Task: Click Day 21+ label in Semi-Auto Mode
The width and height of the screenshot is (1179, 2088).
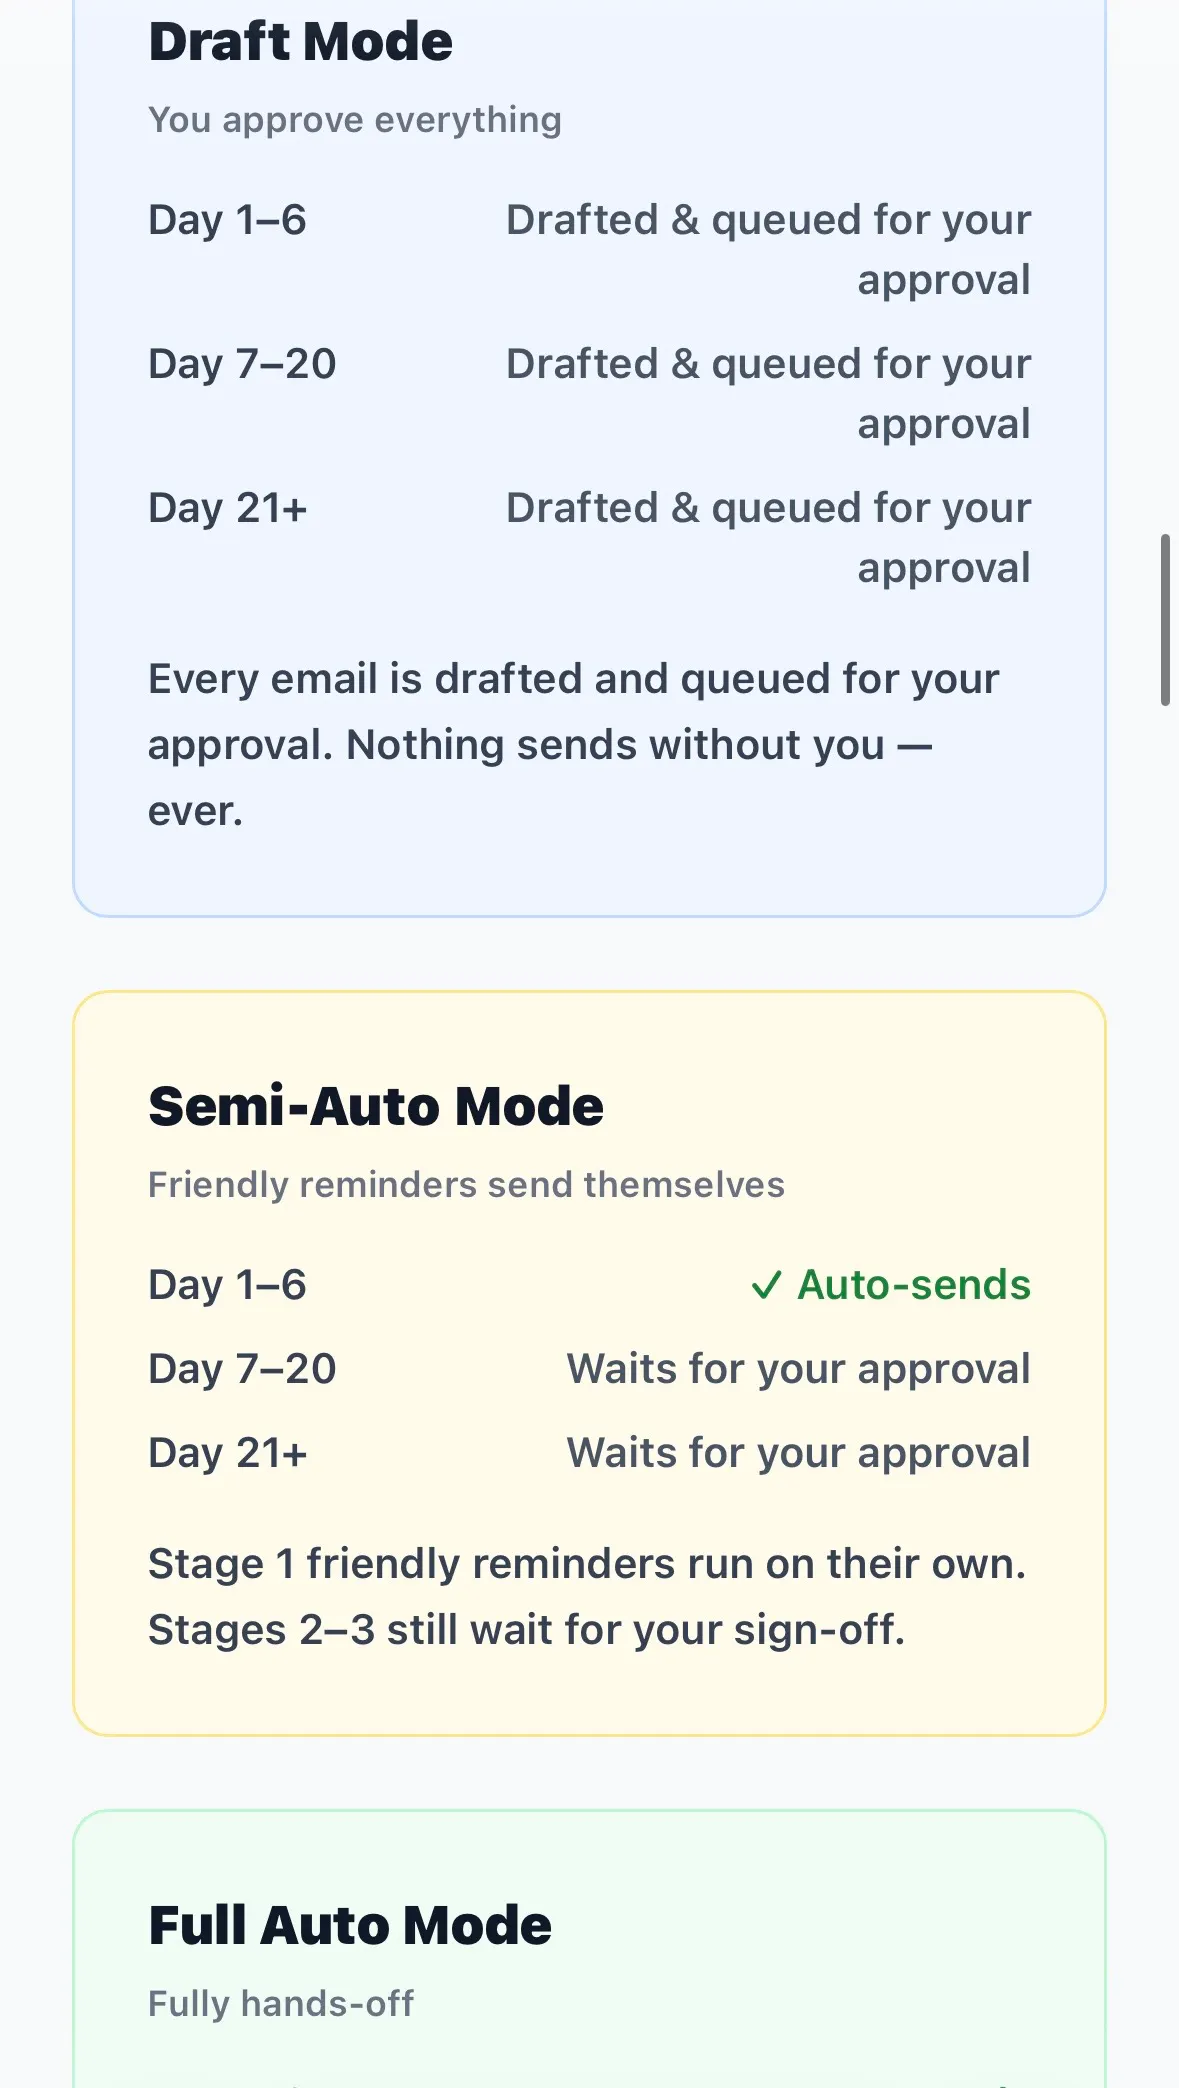Action: click(228, 1453)
